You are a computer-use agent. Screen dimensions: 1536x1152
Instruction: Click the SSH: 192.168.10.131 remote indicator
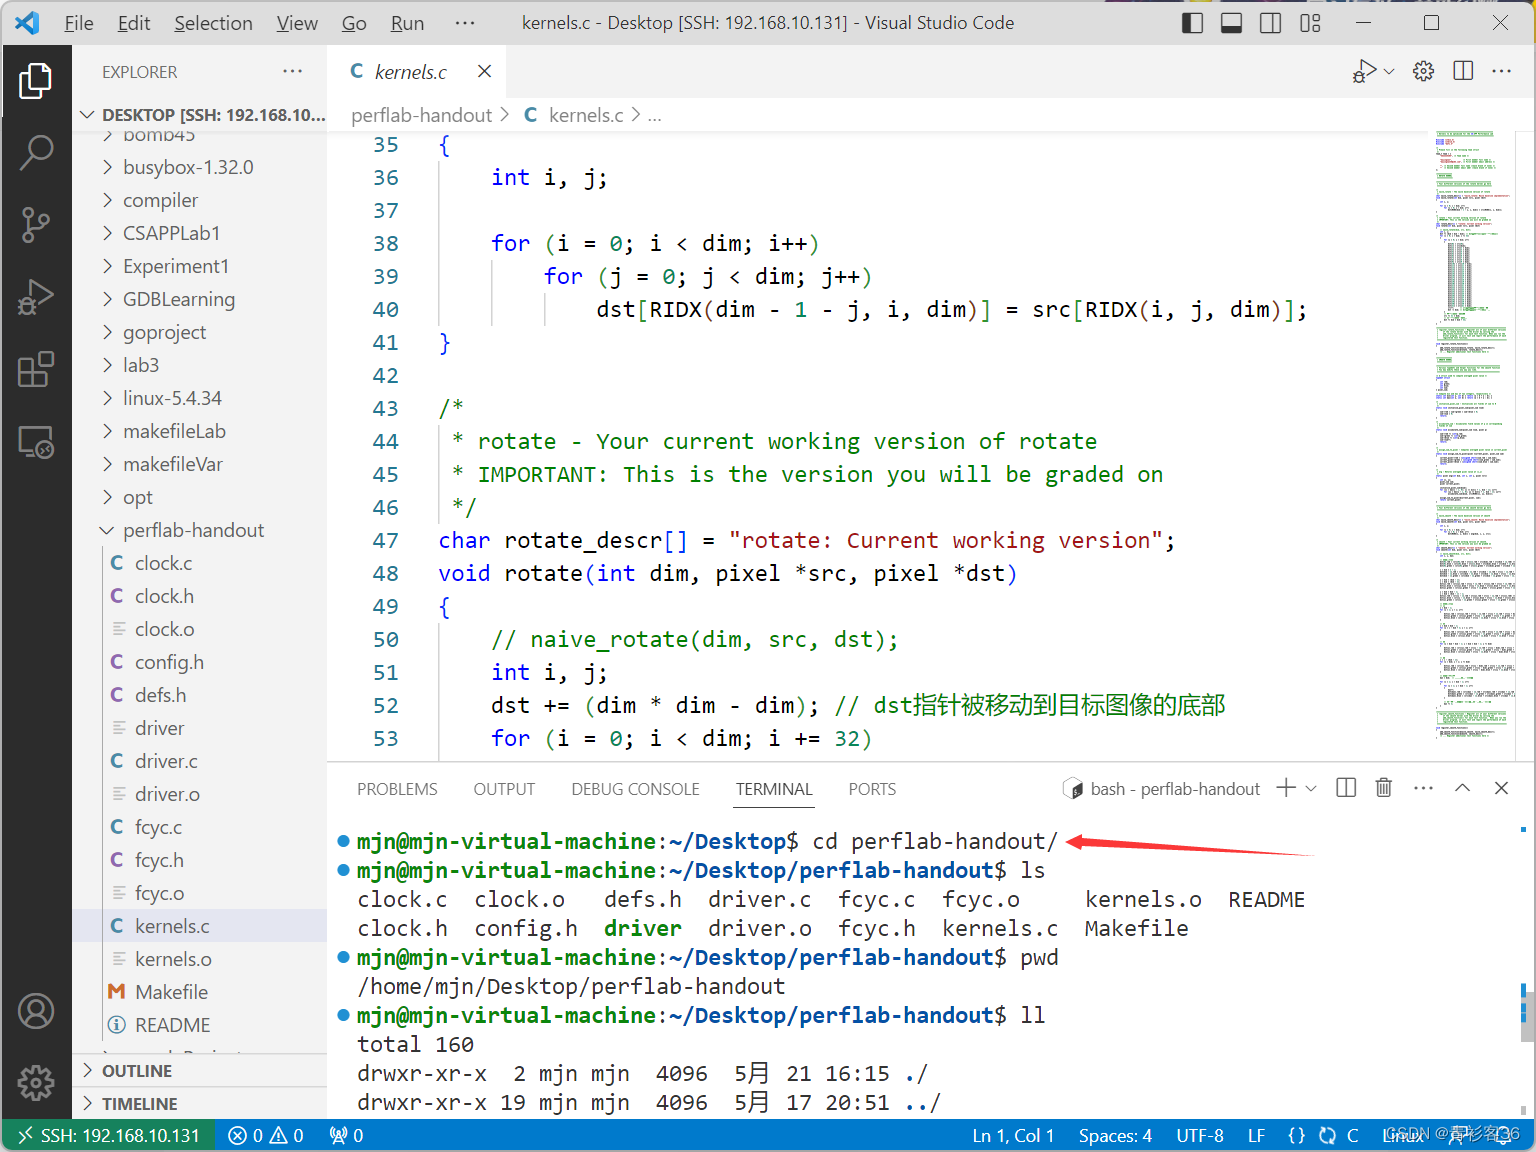[109, 1136]
